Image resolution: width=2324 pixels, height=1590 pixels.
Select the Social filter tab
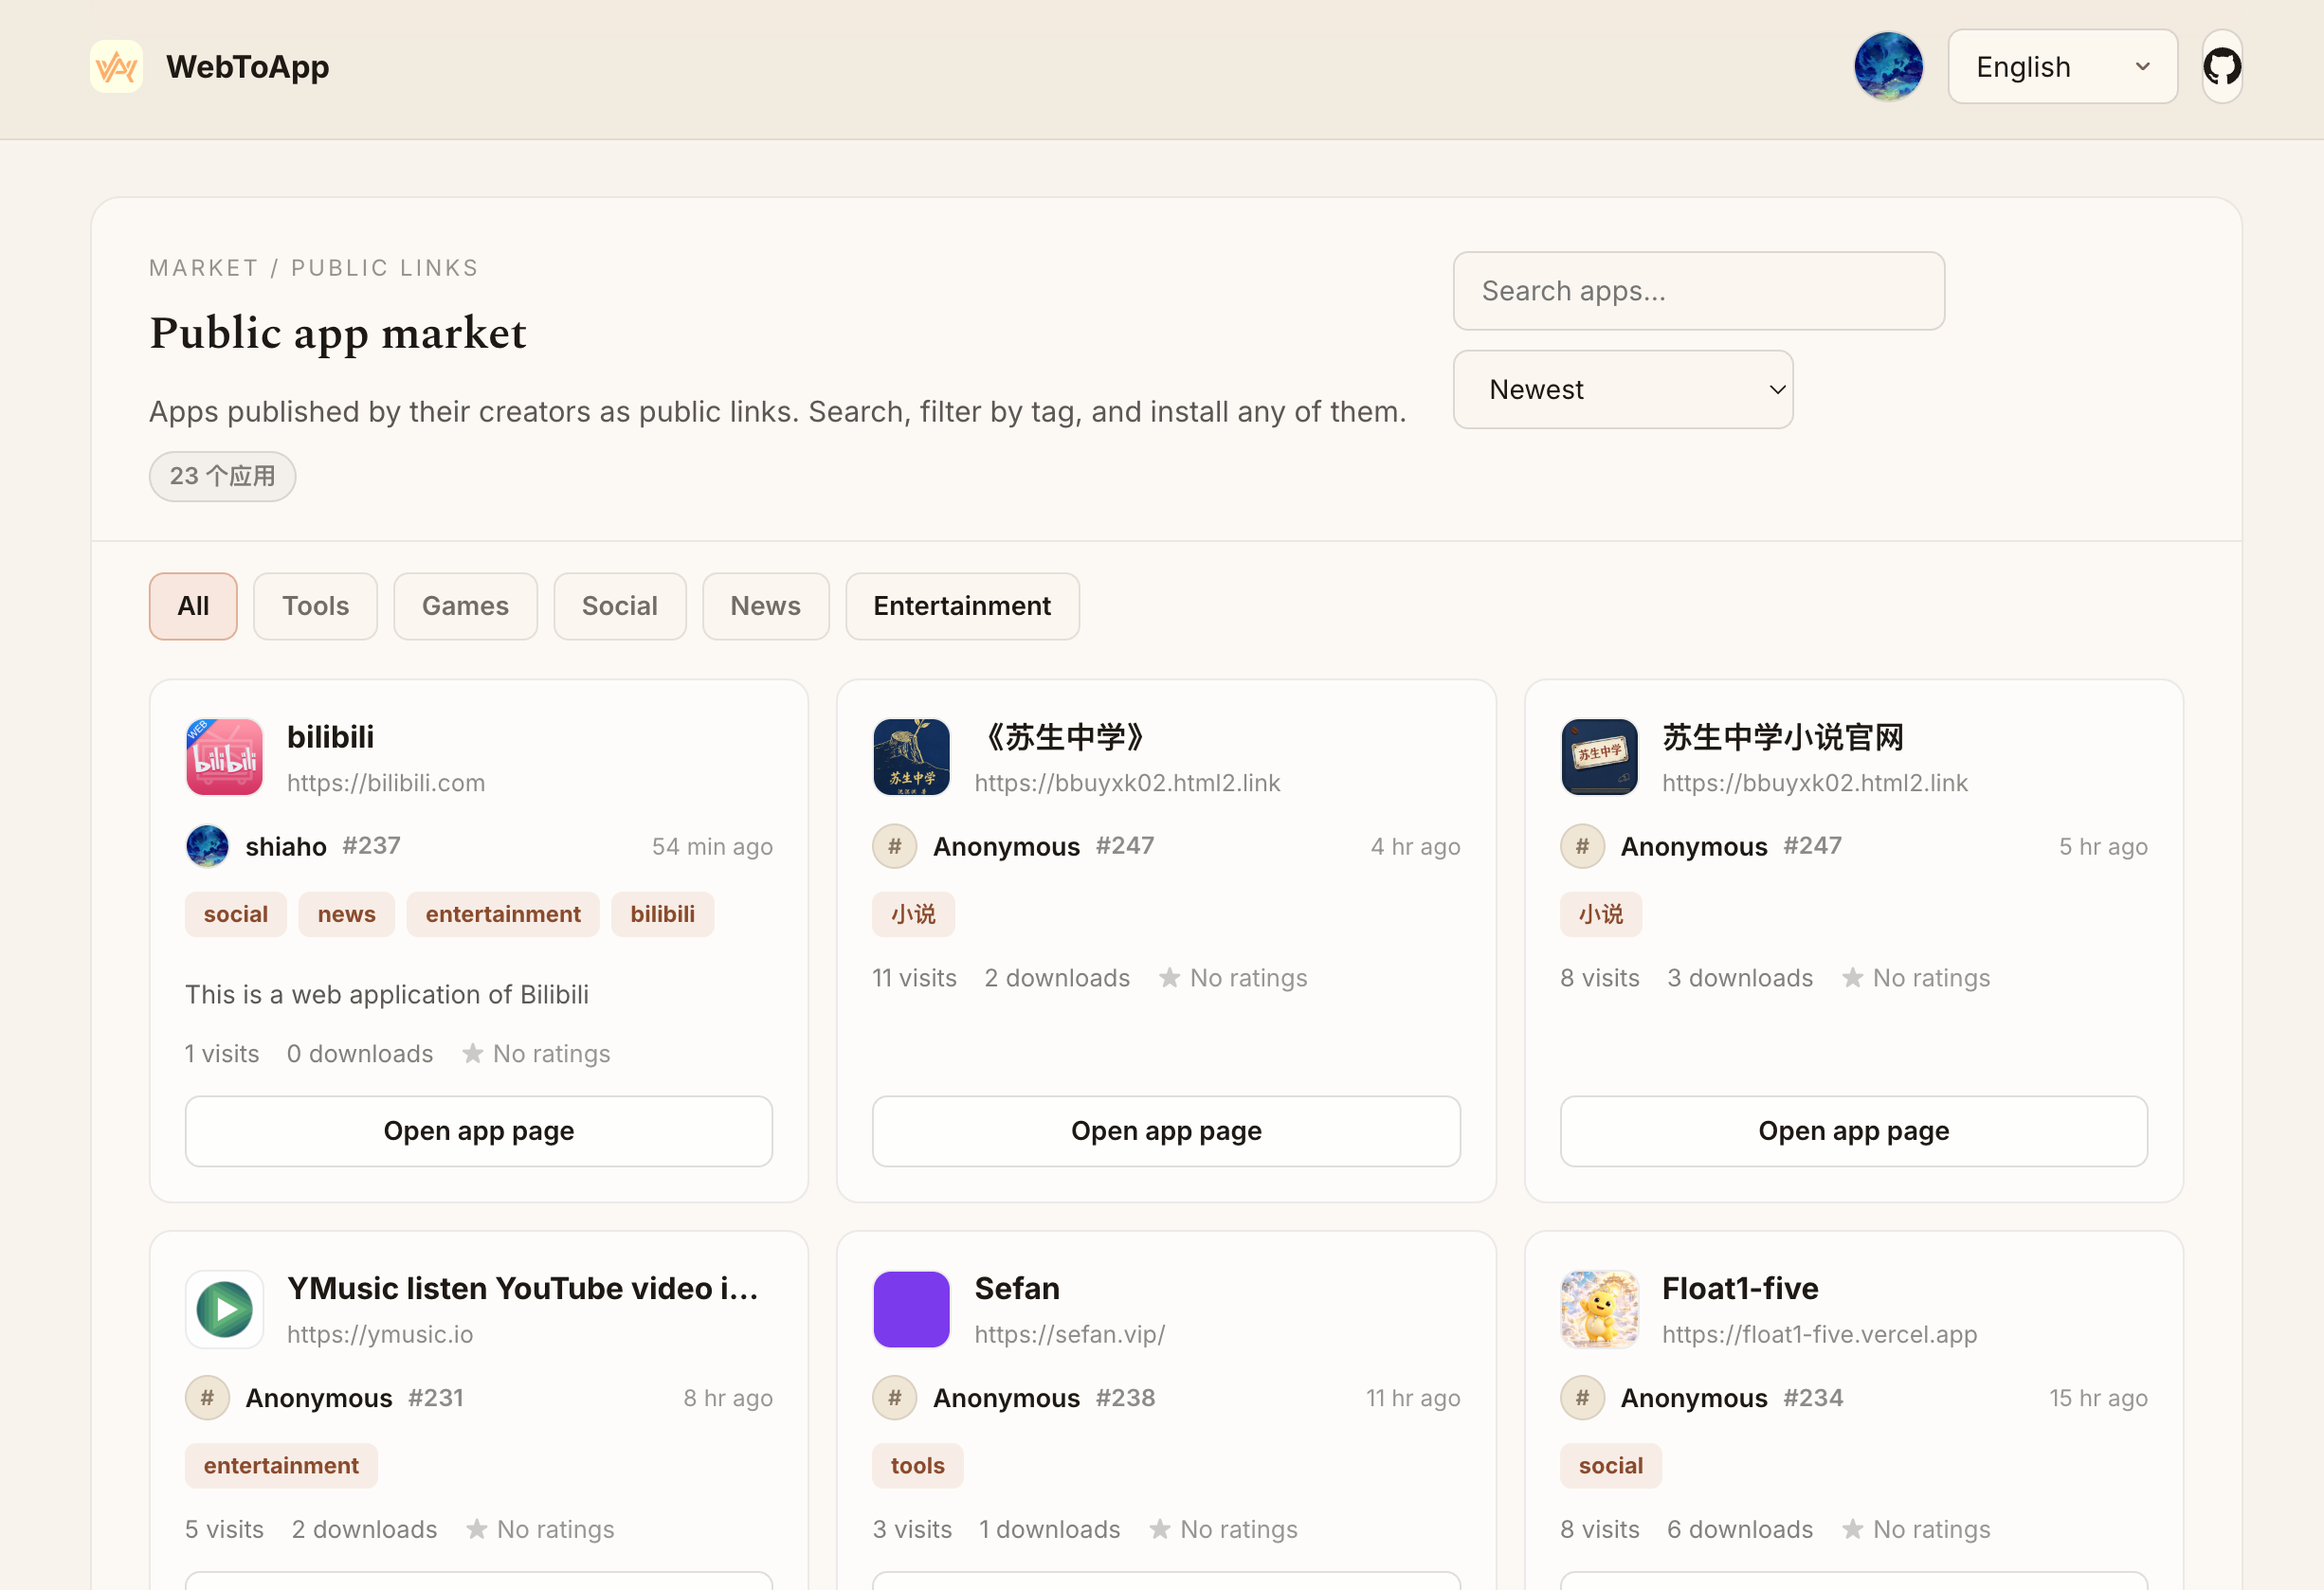pyautogui.click(x=619, y=606)
